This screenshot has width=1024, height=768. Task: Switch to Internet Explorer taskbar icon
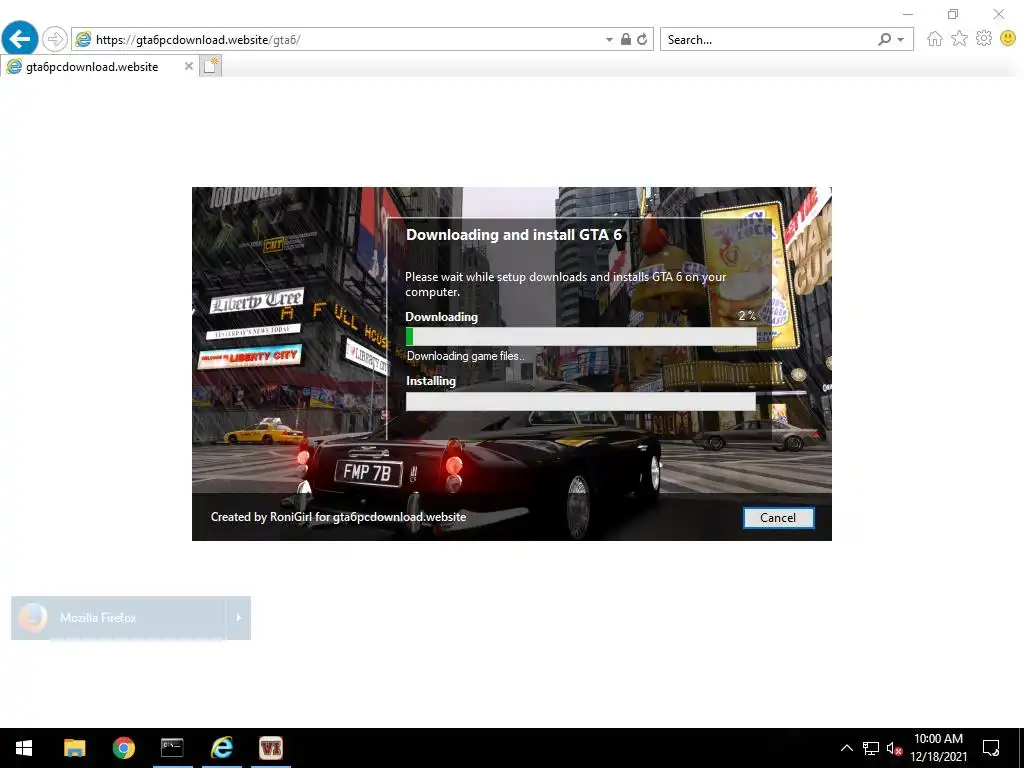coord(221,748)
